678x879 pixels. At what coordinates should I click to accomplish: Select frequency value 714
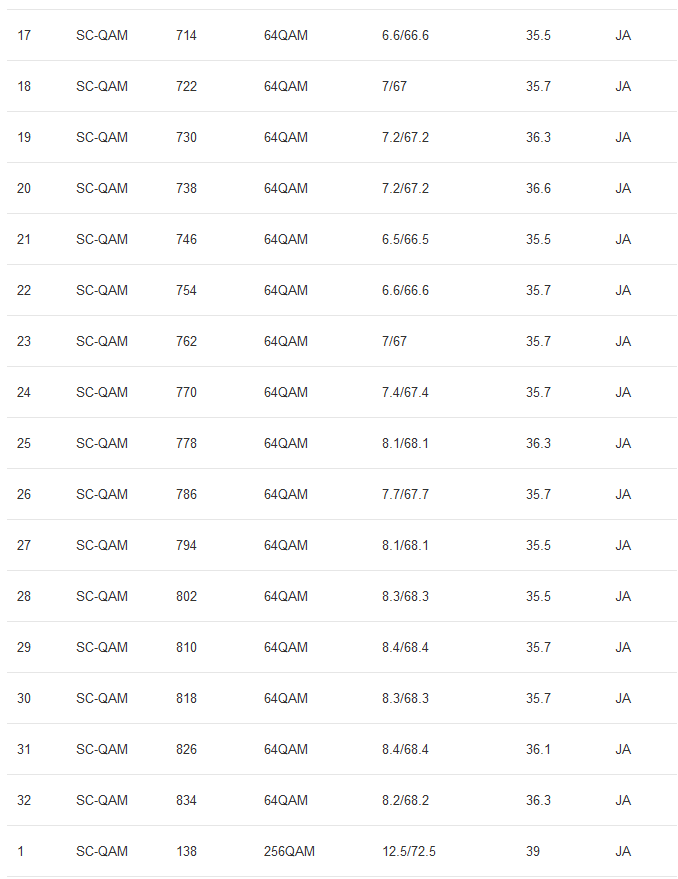tap(186, 35)
